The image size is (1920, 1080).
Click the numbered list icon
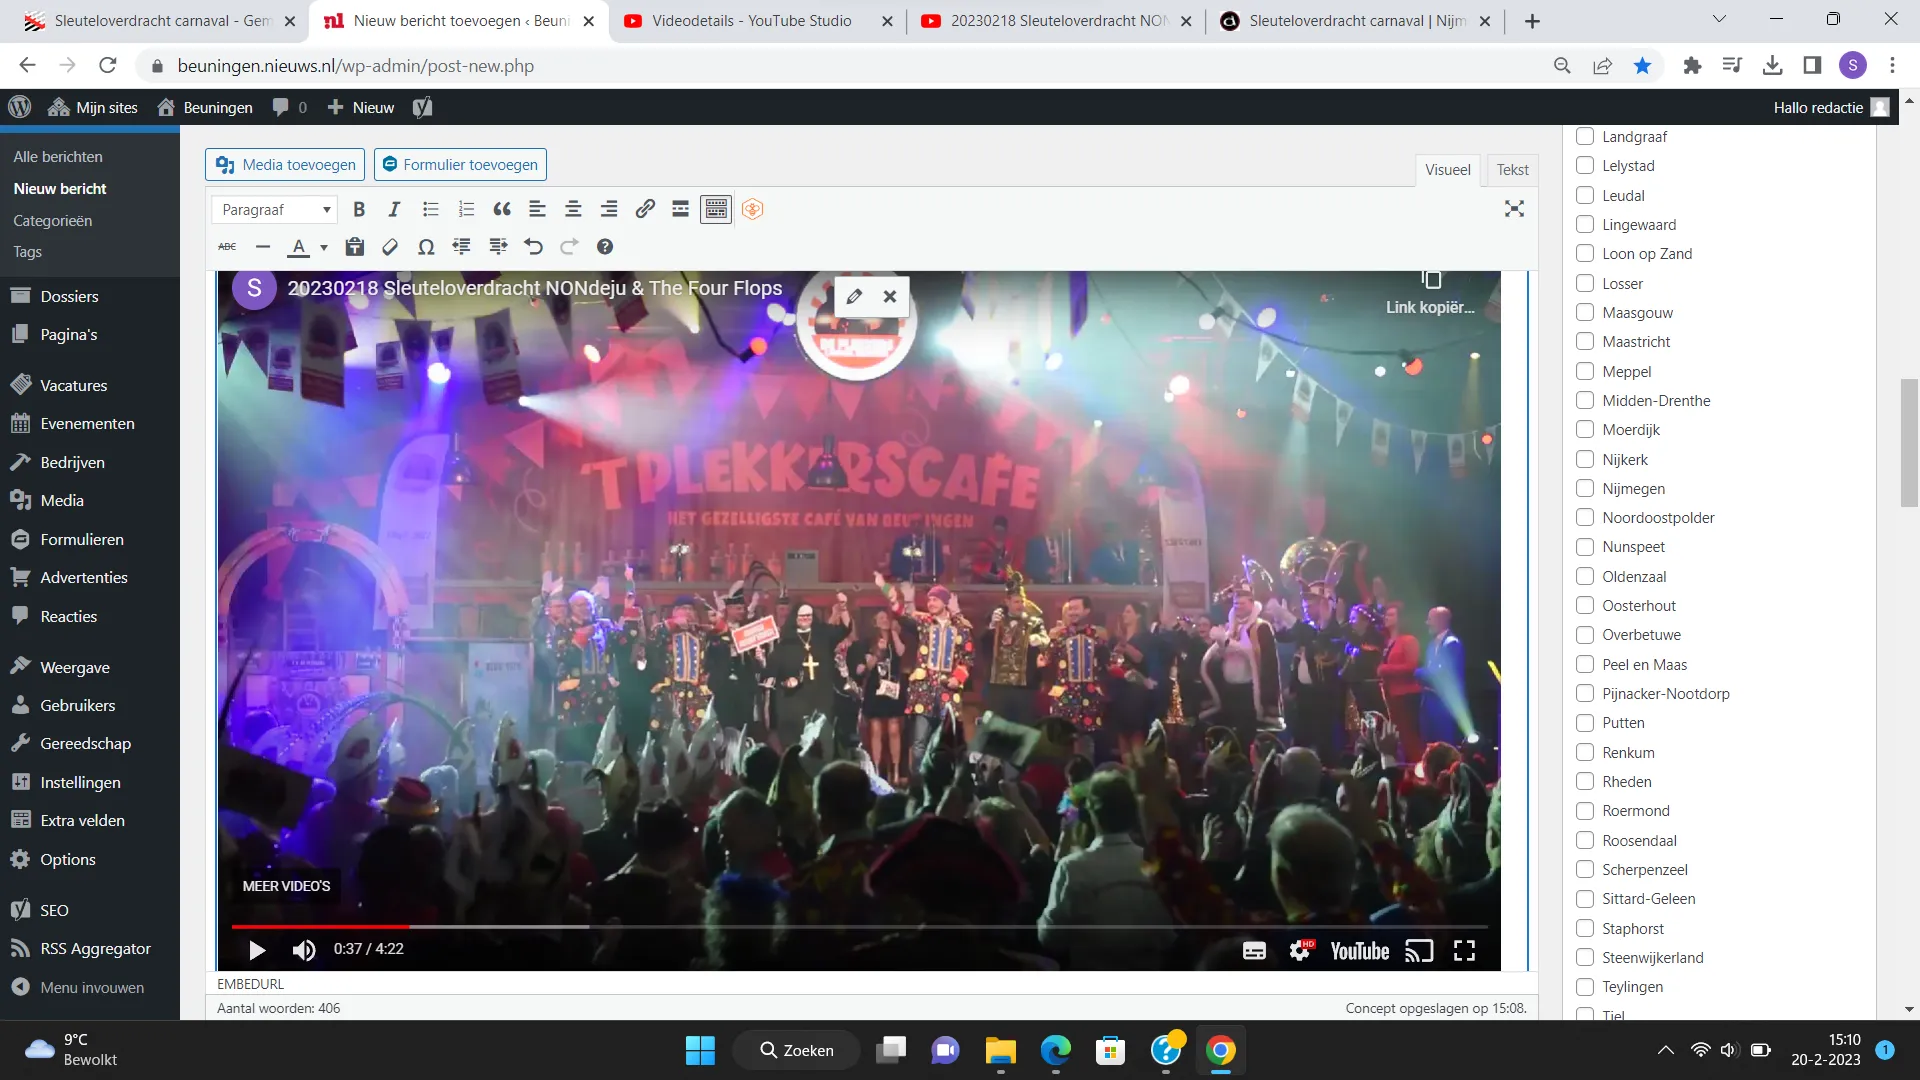click(x=466, y=209)
